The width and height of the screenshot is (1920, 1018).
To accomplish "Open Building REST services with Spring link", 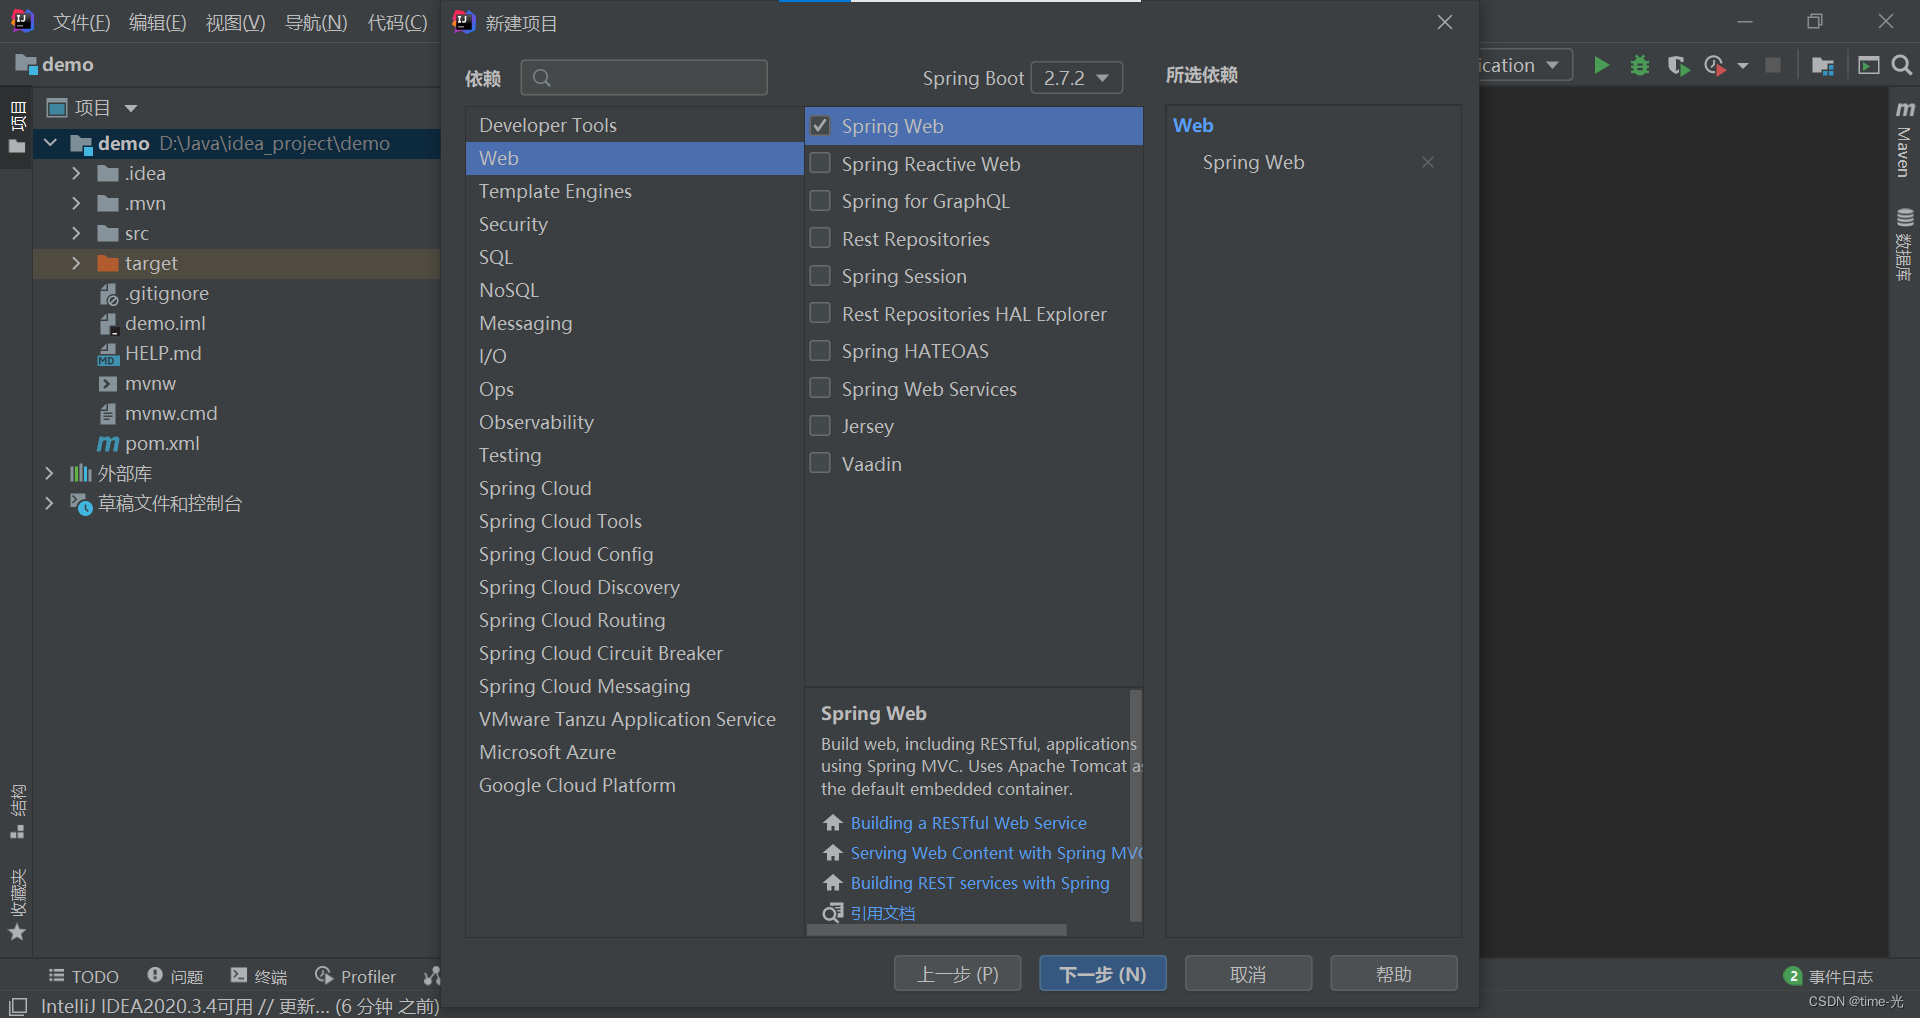I will coord(980,883).
